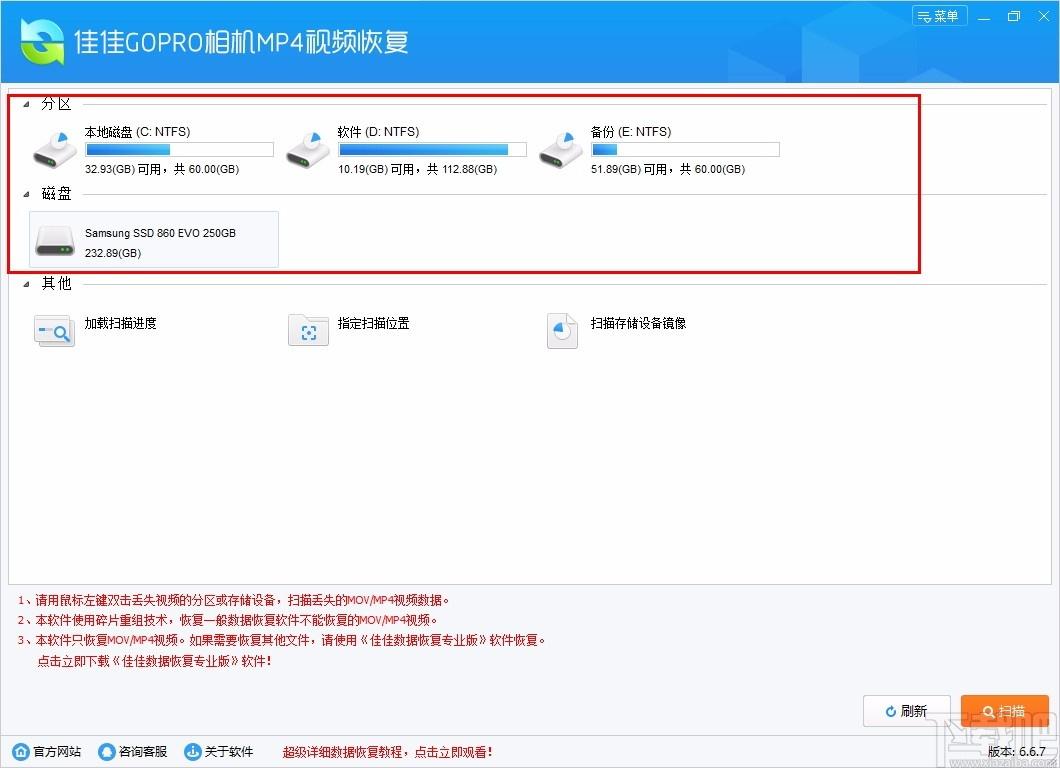1060x768 pixels.
Task: Click the D: drive usage bar
Action: 432,149
